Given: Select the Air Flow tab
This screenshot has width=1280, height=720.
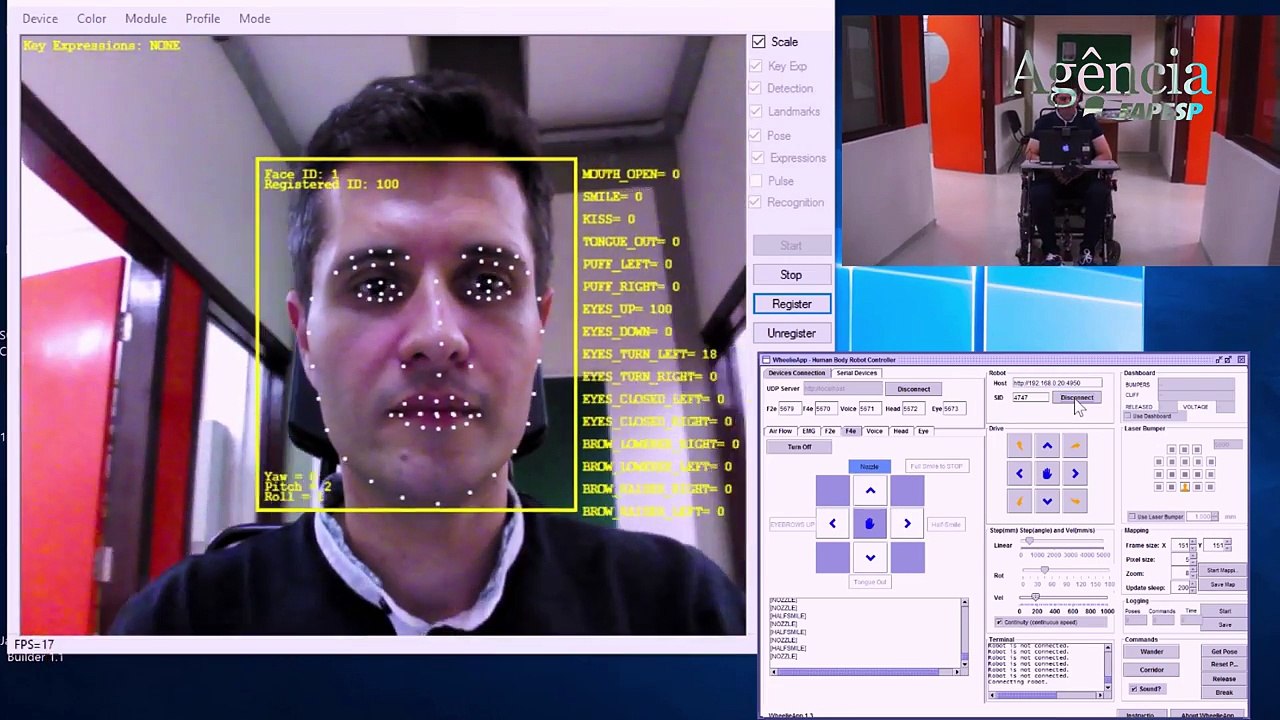Looking at the screenshot, I should pos(780,431).
